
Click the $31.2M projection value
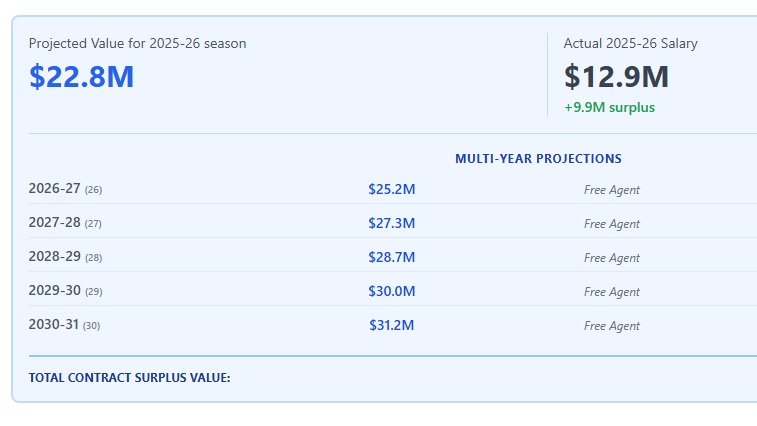click(391, 325)
